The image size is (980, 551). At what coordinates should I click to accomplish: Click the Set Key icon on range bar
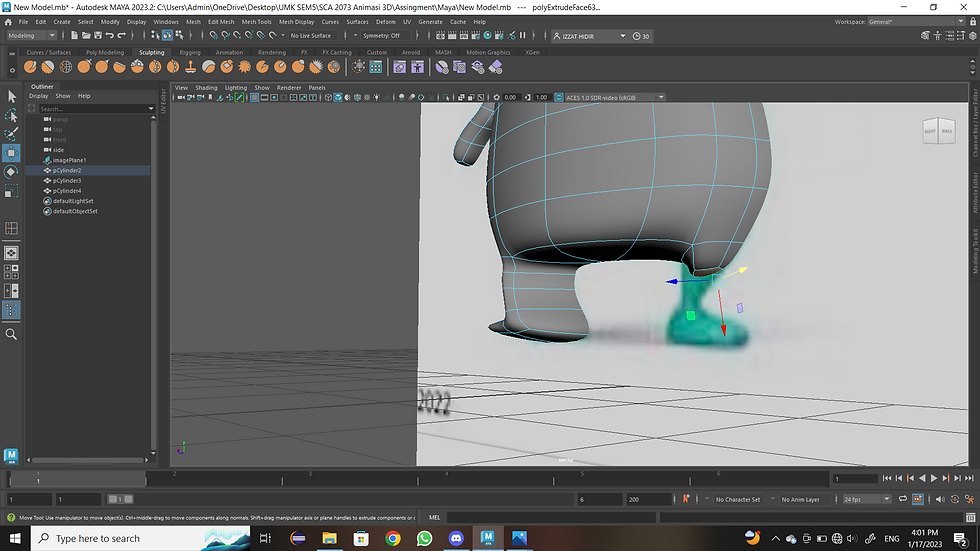pyautogui.click(x=686, y=499)
